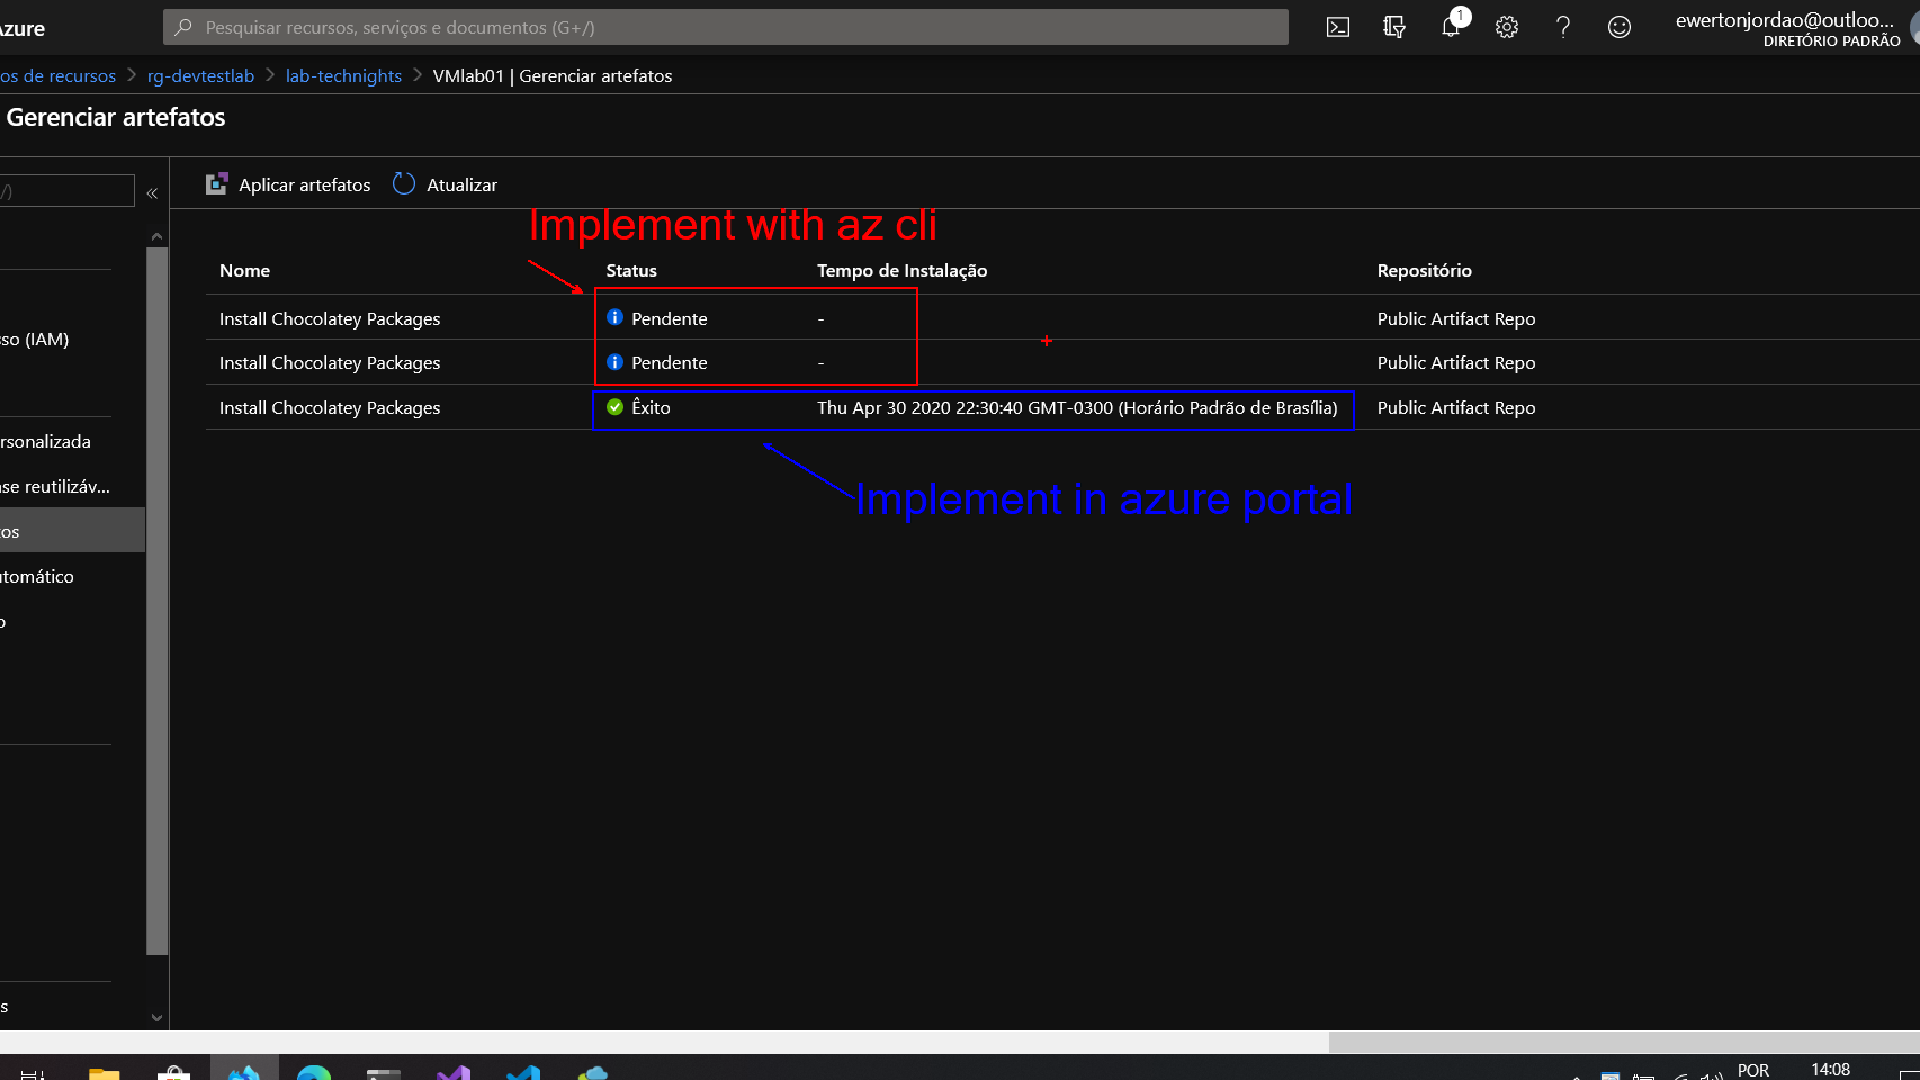Click the feedback smiley icon
Screen dimensions: 1920x1080
point(1619,28)
